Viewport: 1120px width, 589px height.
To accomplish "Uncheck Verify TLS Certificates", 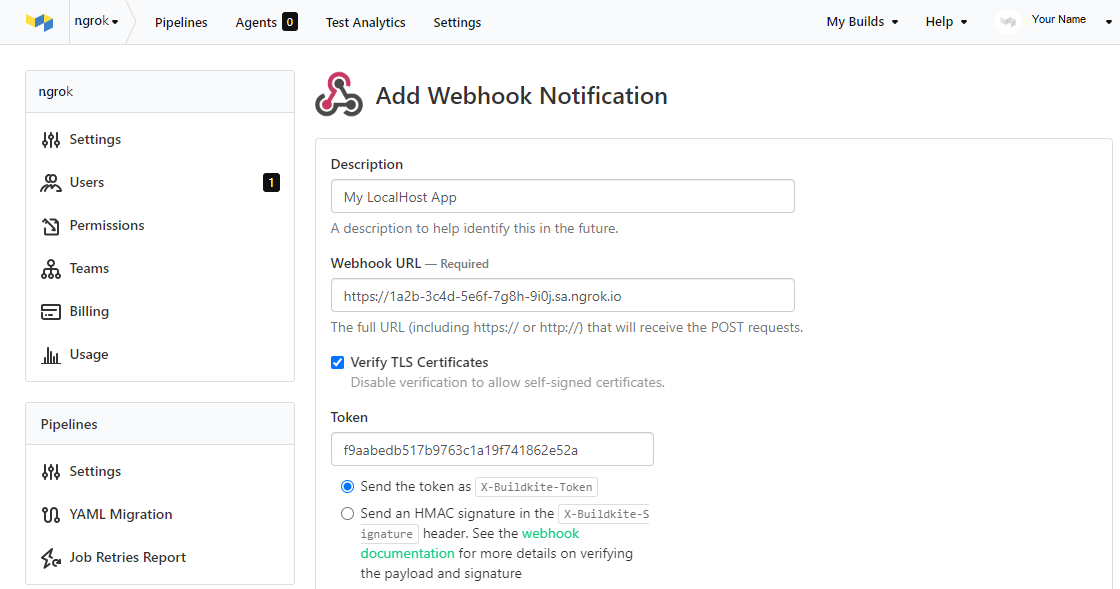I will (338, 362).
